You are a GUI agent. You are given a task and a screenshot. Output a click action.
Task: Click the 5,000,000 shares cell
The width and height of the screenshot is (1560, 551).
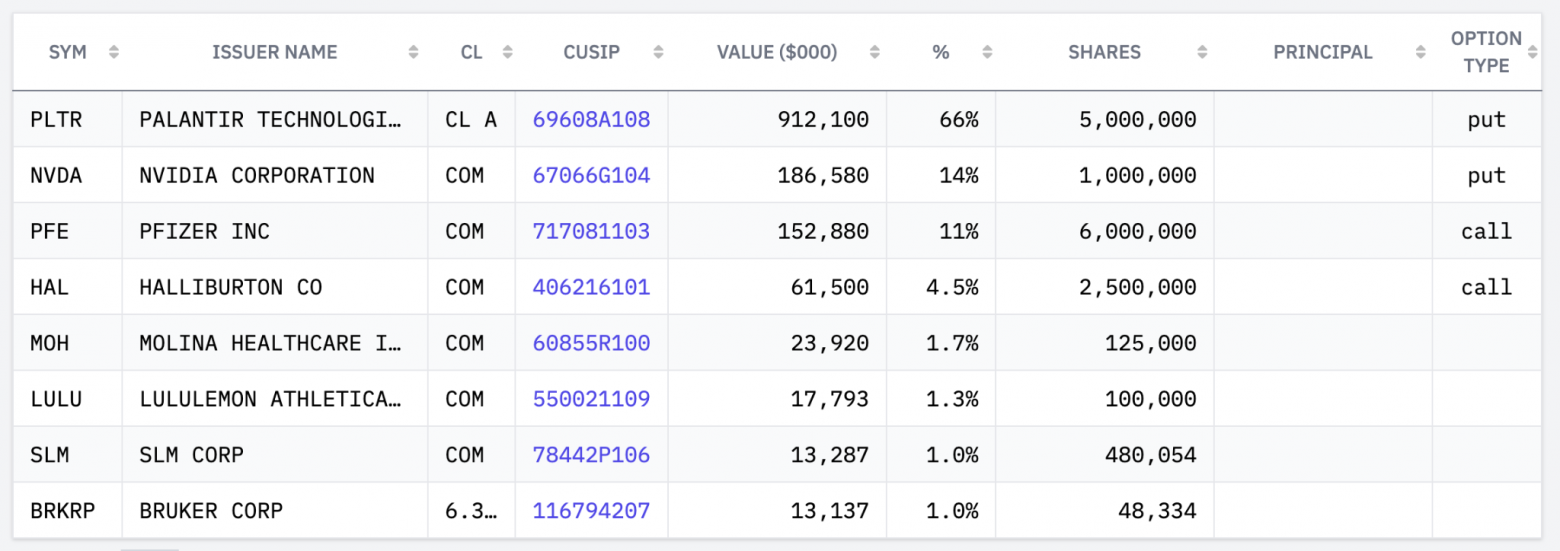(1105, 119)
